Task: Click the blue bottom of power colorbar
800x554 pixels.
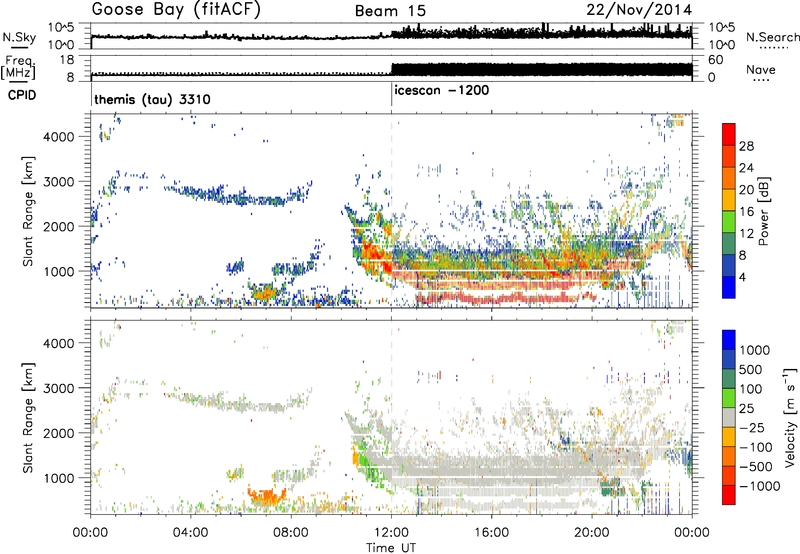Action: coord(729,288)
